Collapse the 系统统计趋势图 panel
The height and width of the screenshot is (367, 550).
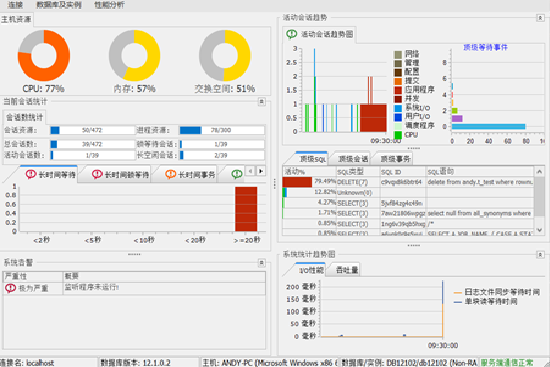[540, 254]
